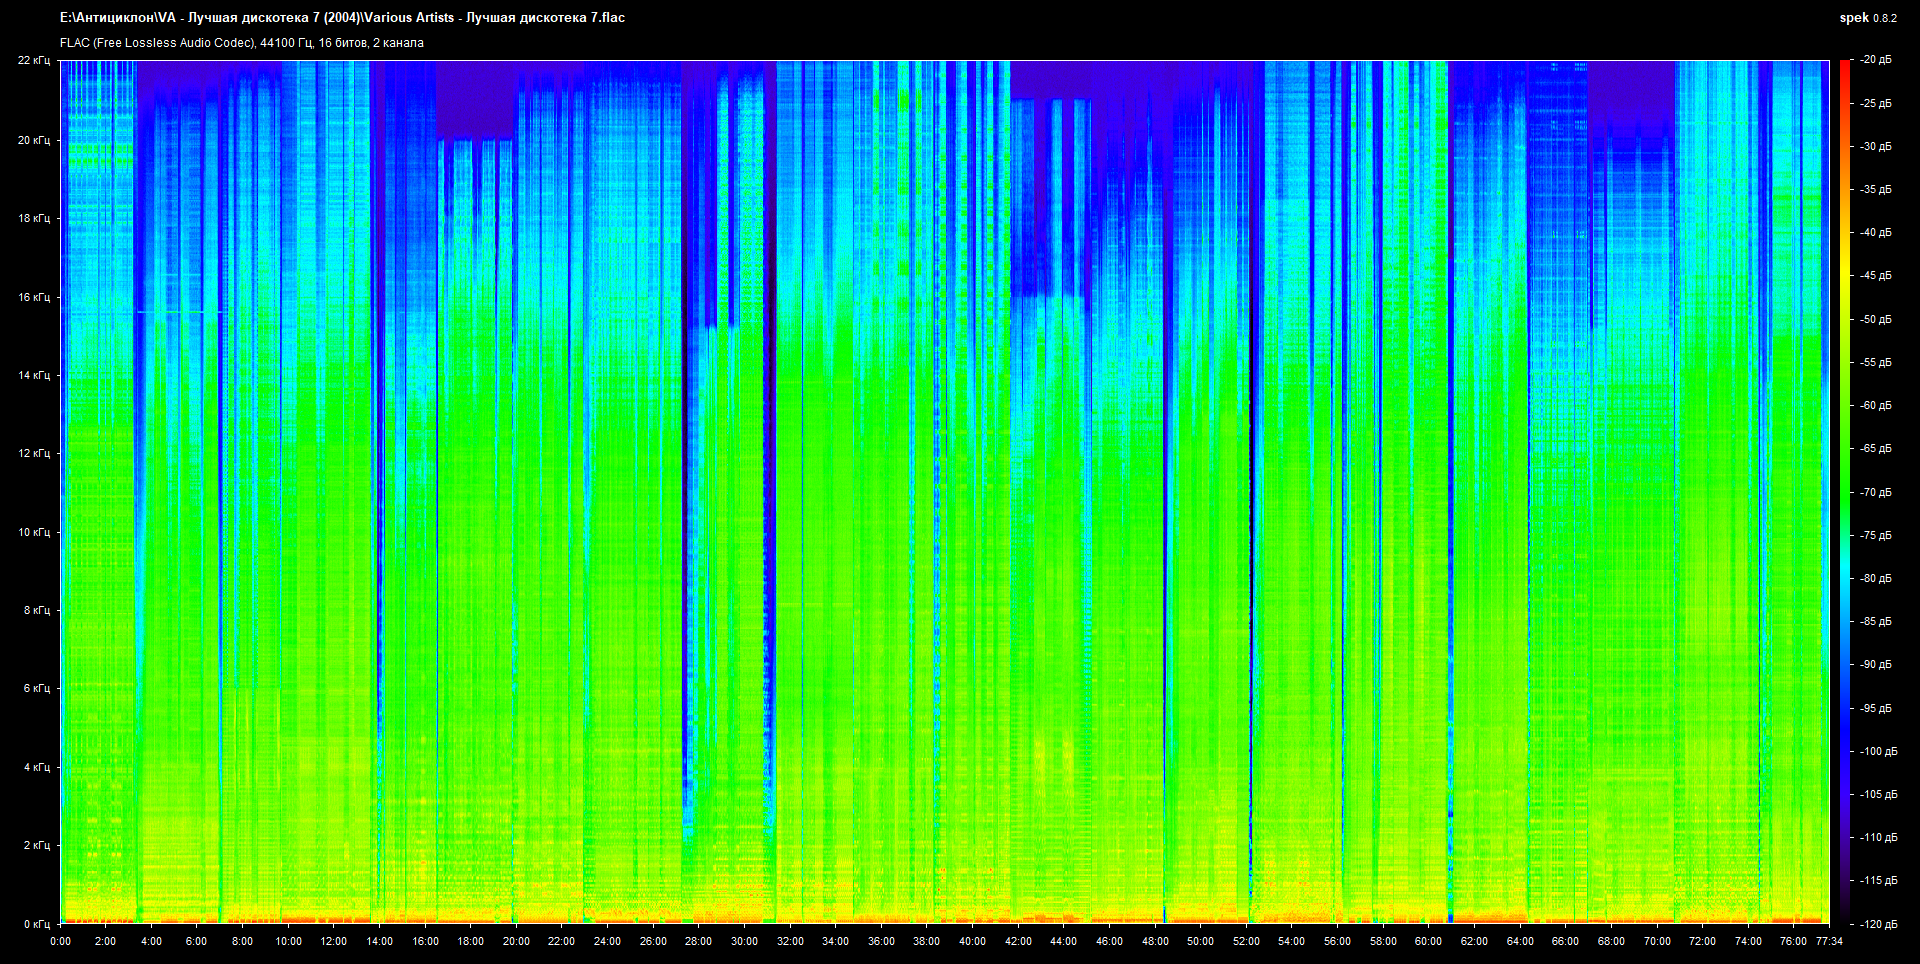Click the FLAC codec info line
Screen dimensions: 1920x964
pos(241,43)
